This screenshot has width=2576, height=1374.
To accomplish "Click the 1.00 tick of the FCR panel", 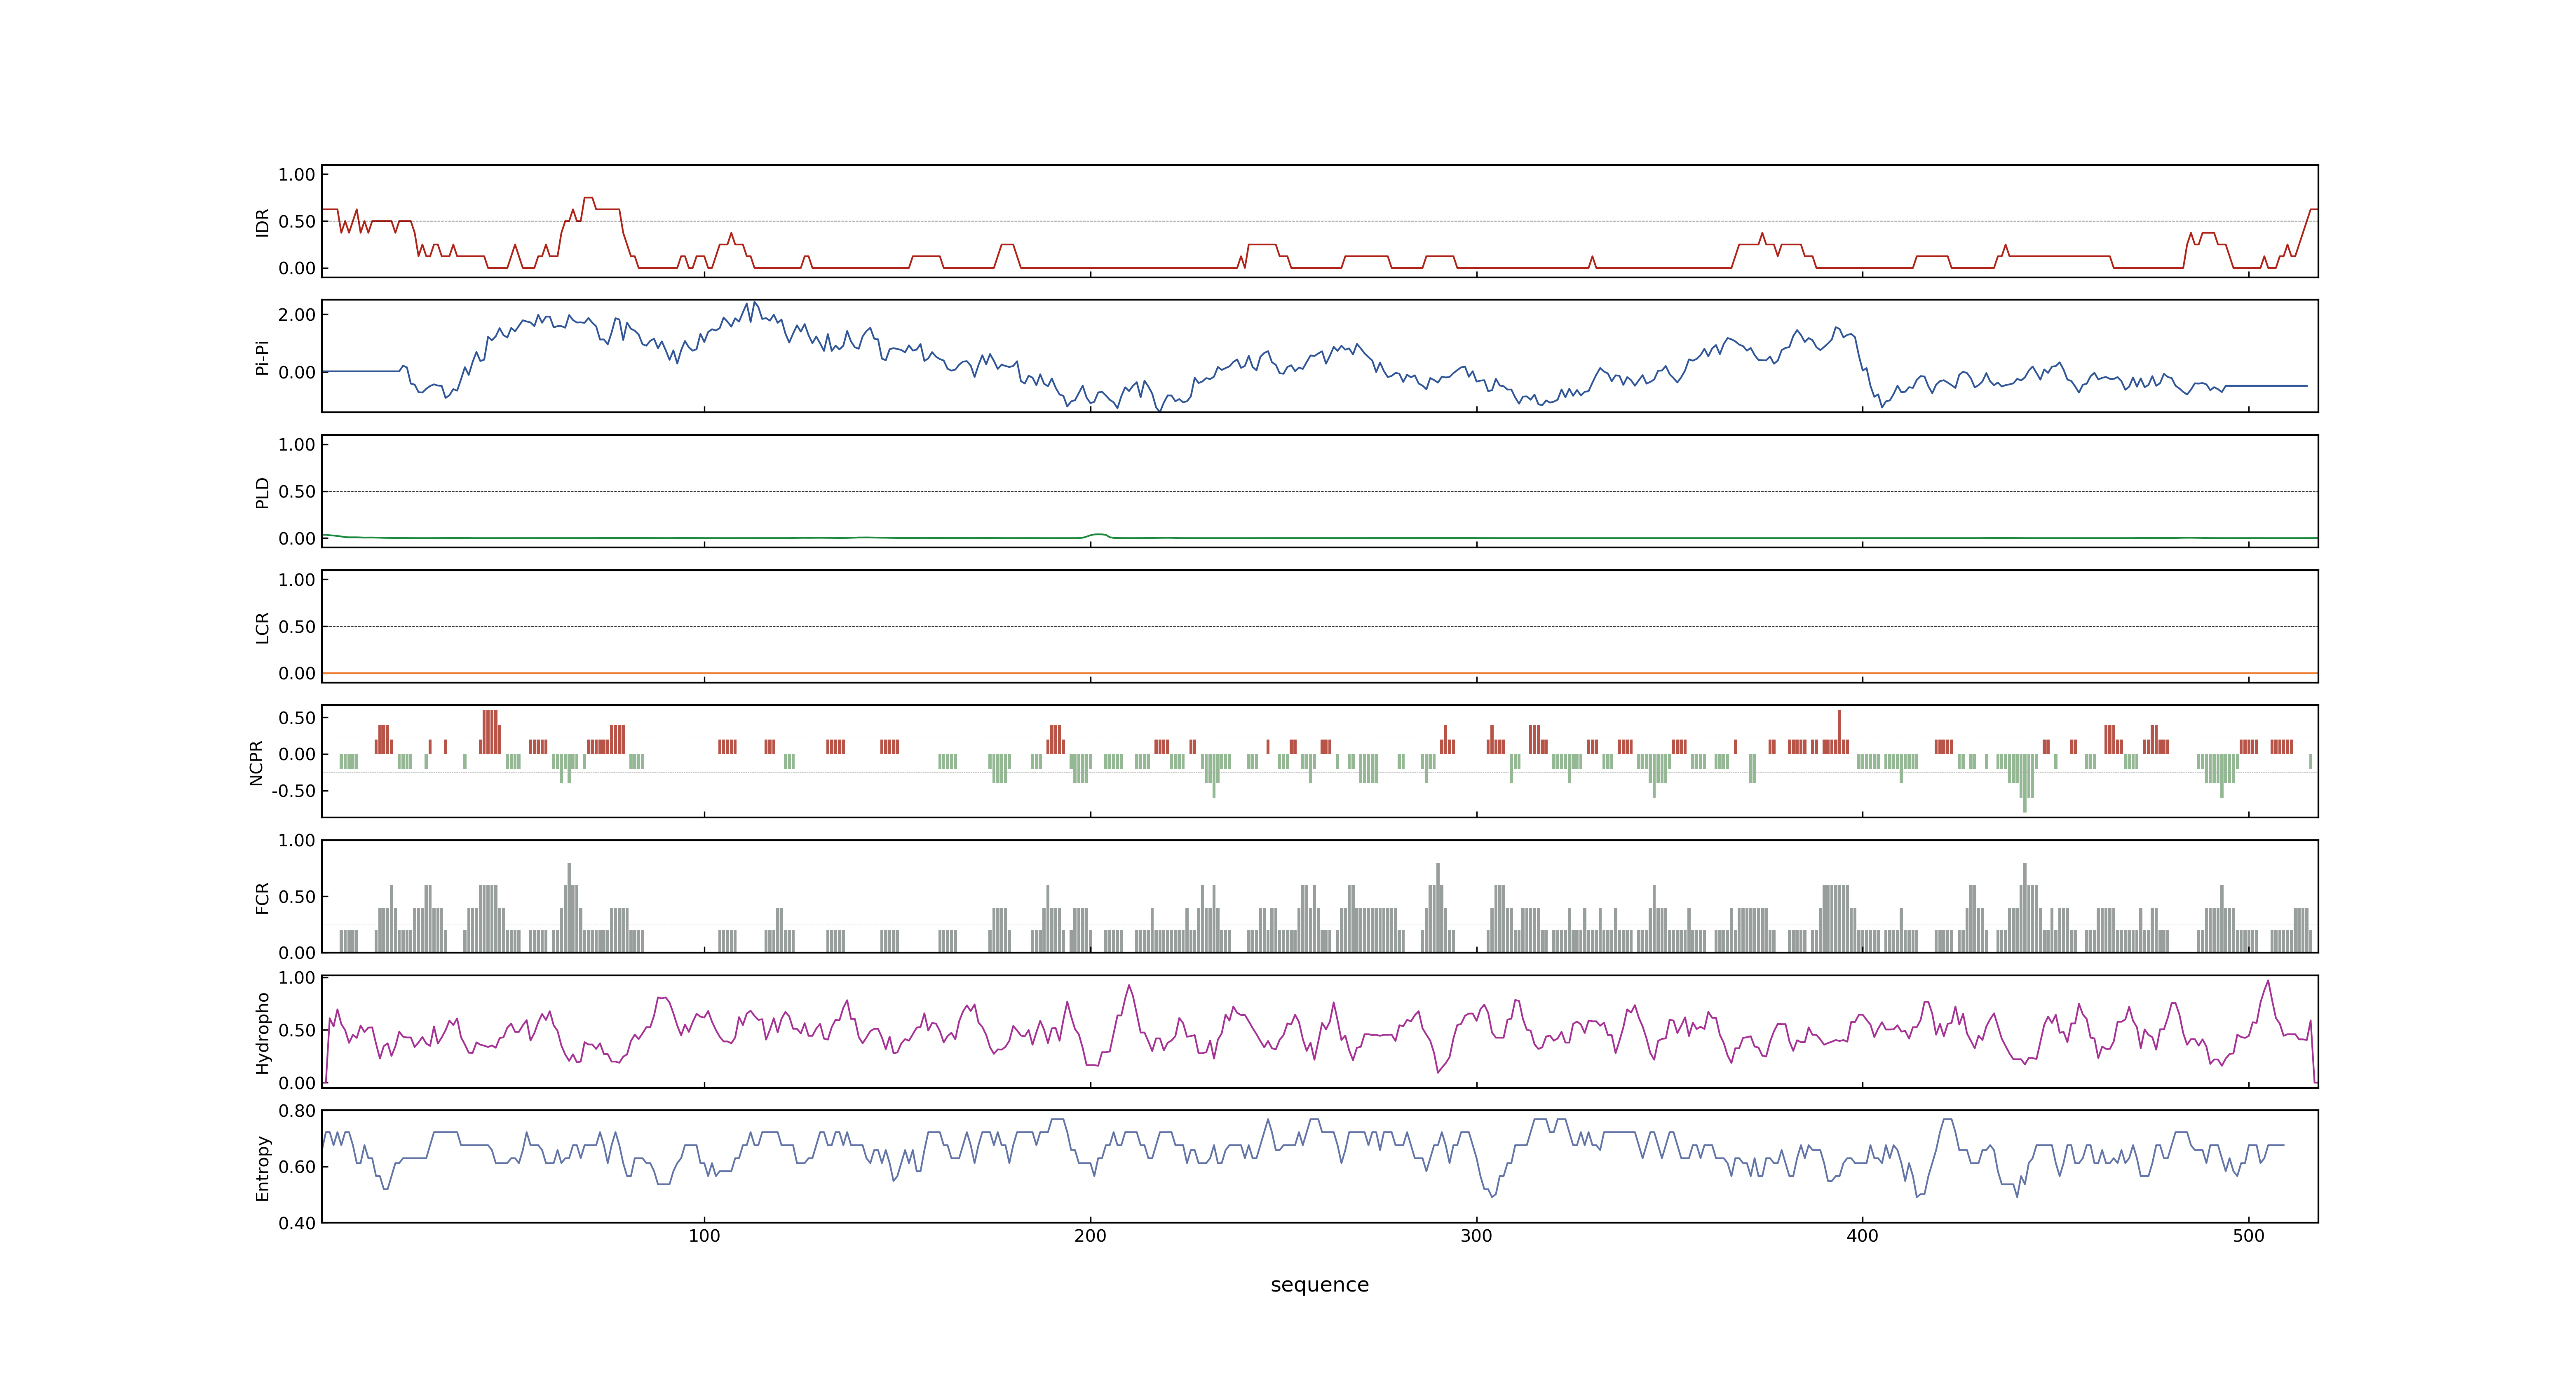I will pos(297,840).
